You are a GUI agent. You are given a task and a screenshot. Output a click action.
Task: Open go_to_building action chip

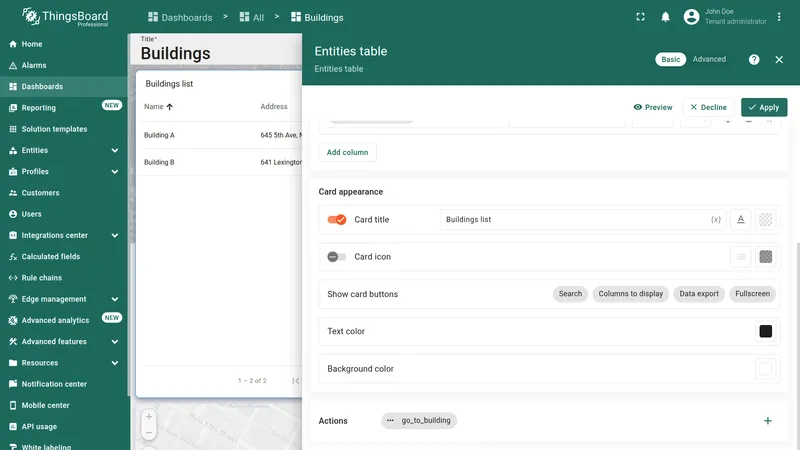419,420
